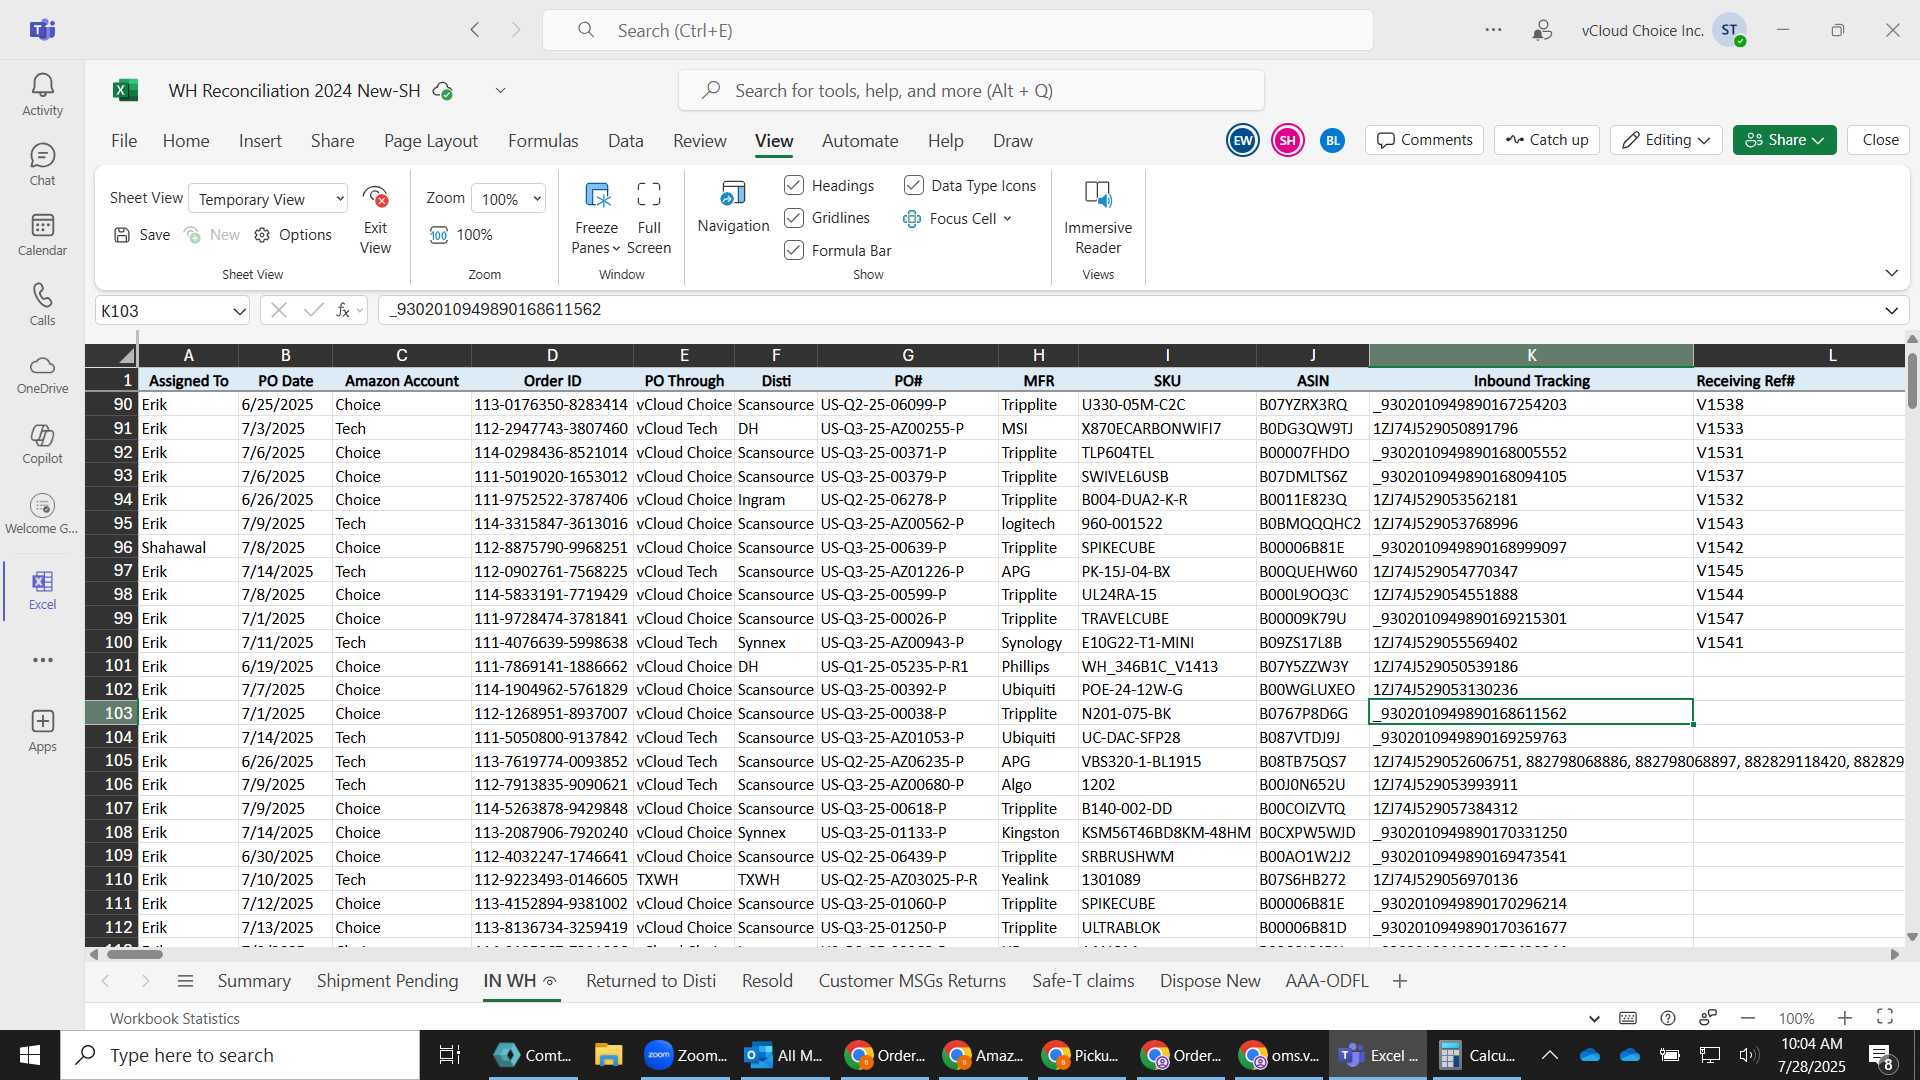Open Workbook Statistics in status bar

175,1018
